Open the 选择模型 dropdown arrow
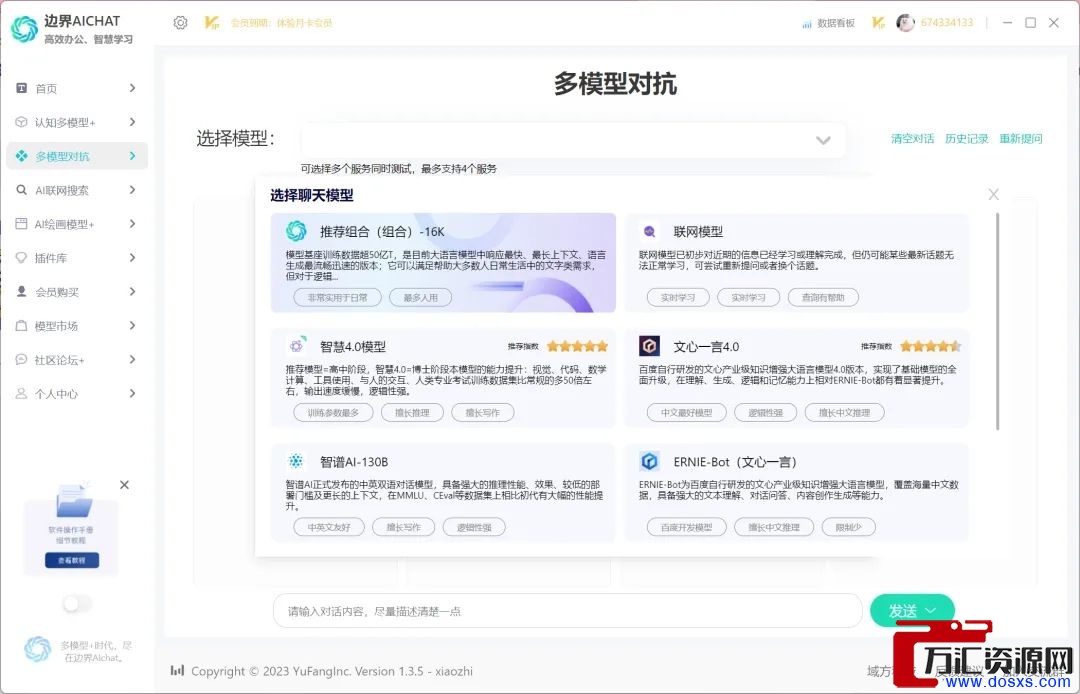The width and height of the screenshot is (1080, 694). (x=823, y=140)
